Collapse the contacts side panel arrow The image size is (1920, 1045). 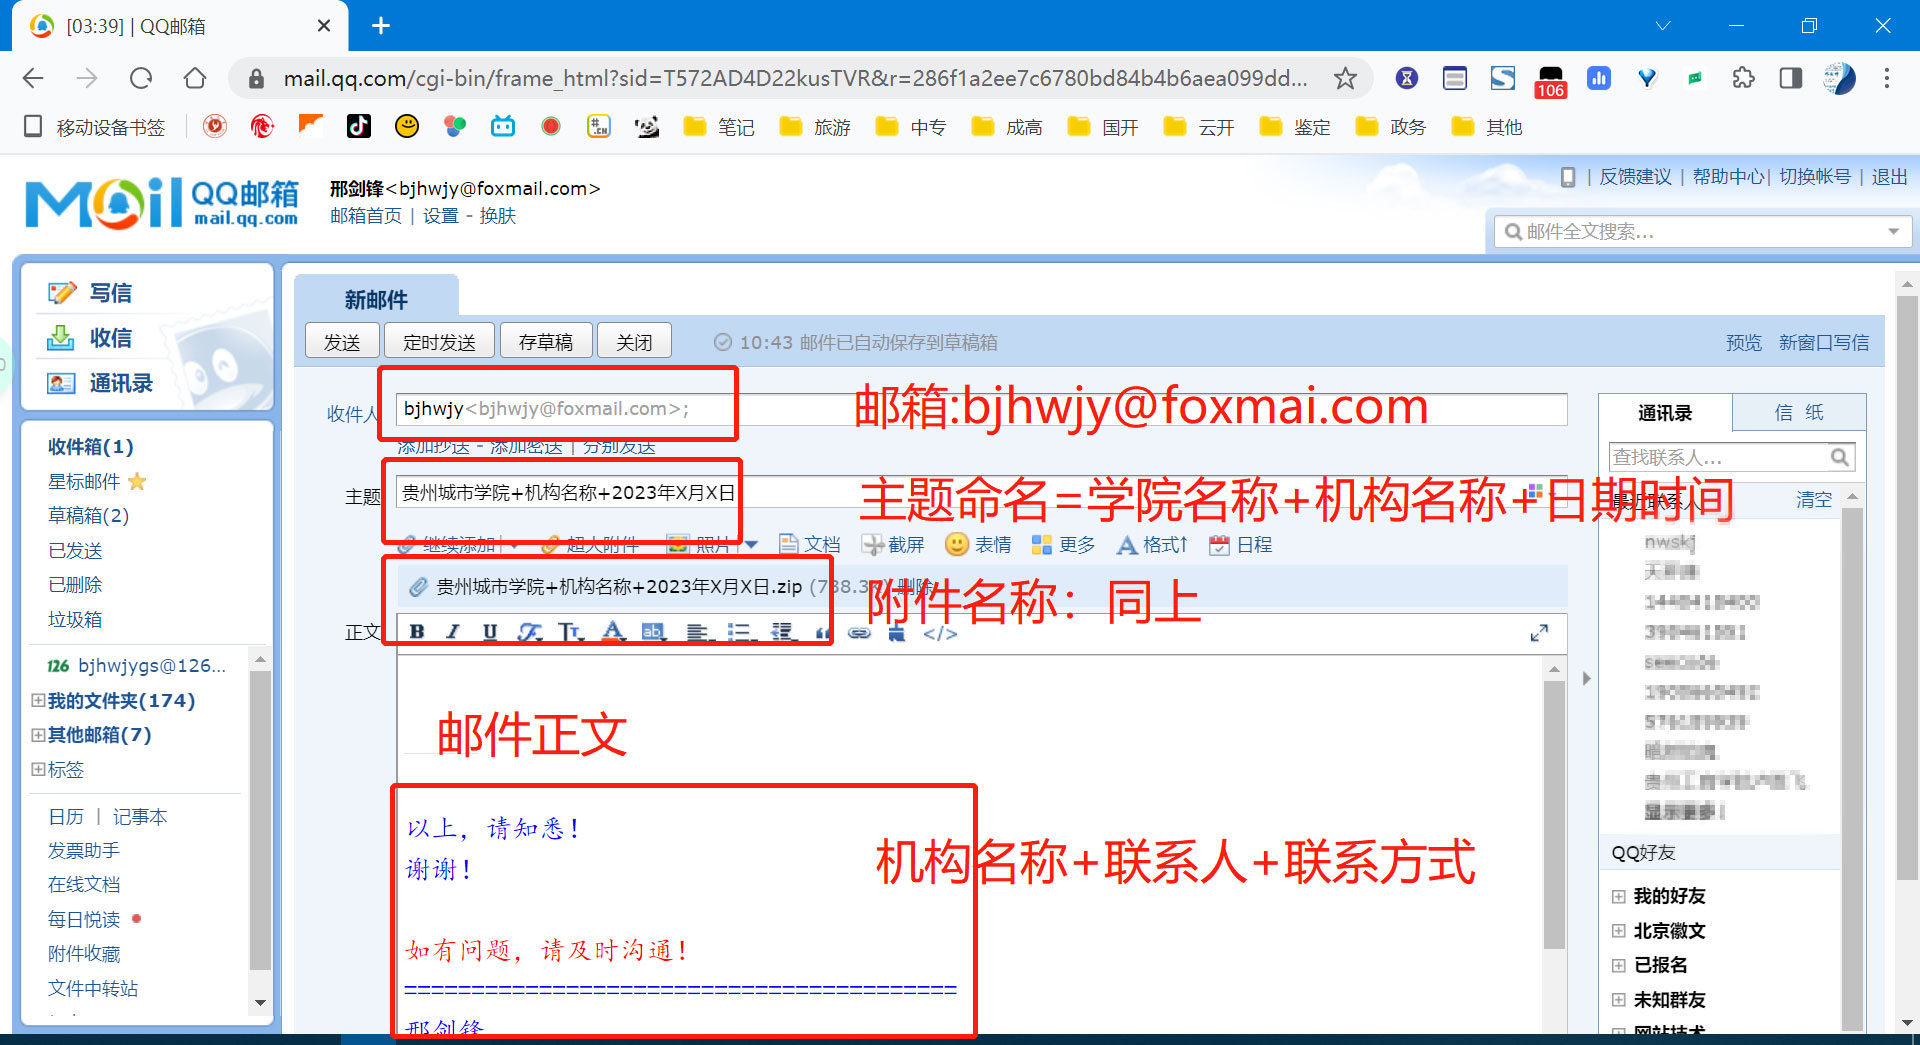pyautogui.click(x=1586, y=678)
